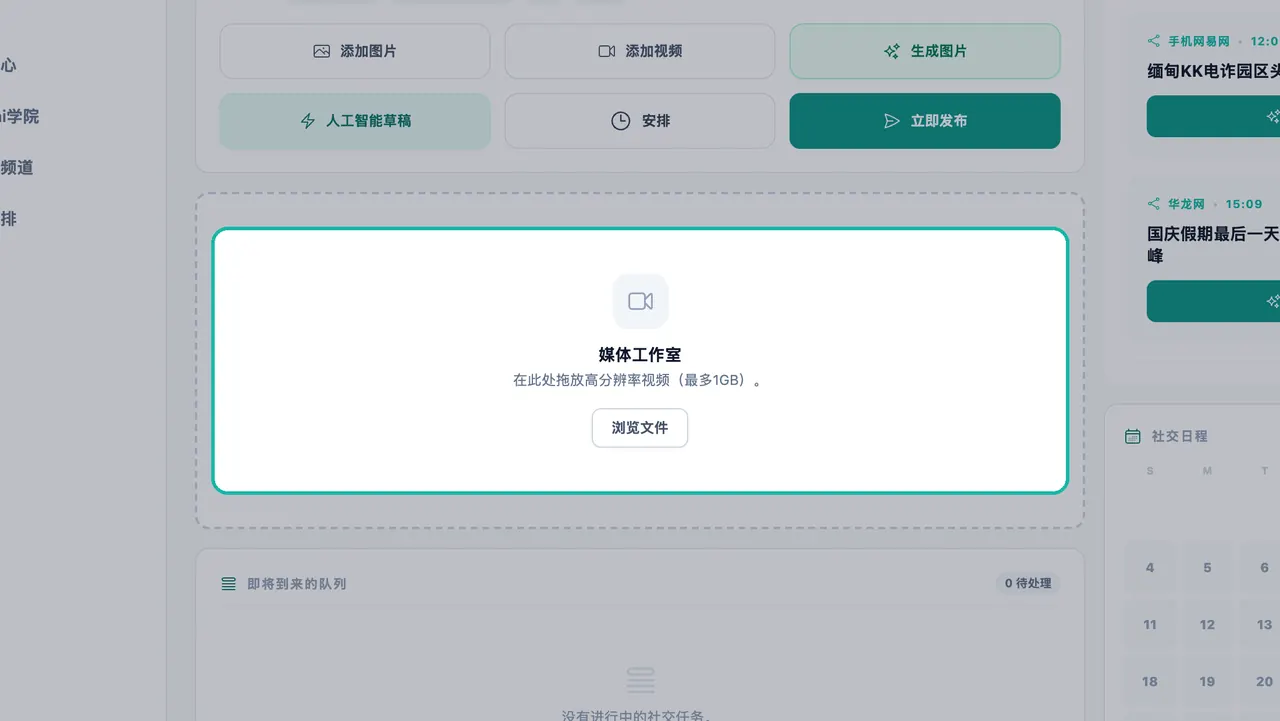
Task: Click the 添加视频 button
Action: click(x=640, y=51)
